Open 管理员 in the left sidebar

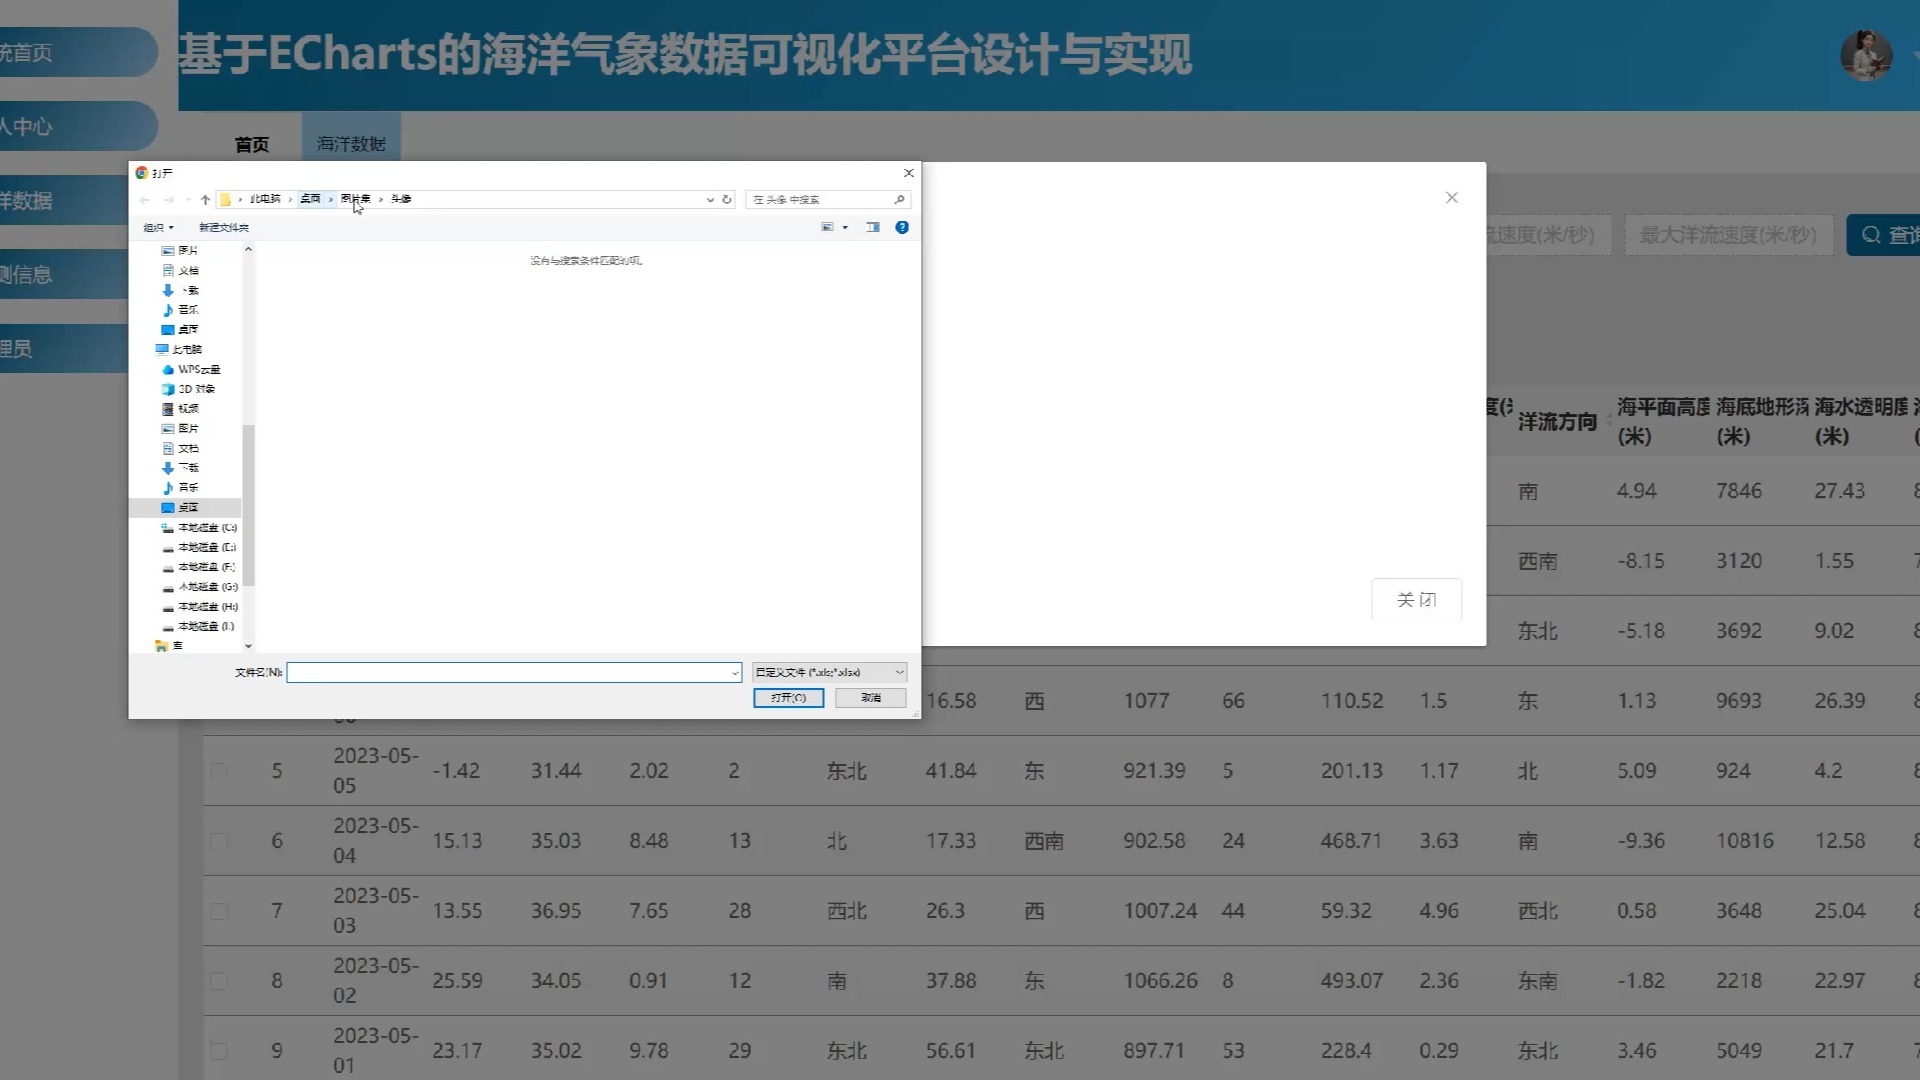tap(64, 348)
